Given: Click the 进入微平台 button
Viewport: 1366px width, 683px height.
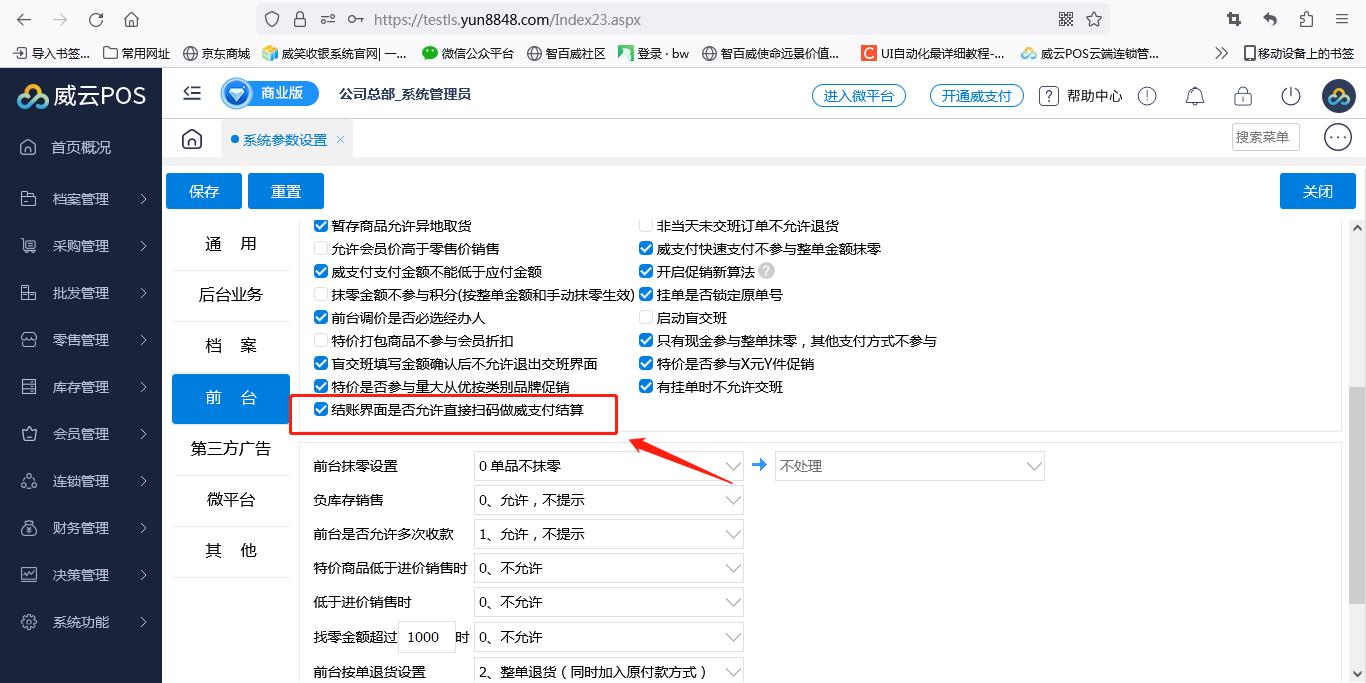Looking at the screenshot, I should pyautogui.click(x=858, y=96).
